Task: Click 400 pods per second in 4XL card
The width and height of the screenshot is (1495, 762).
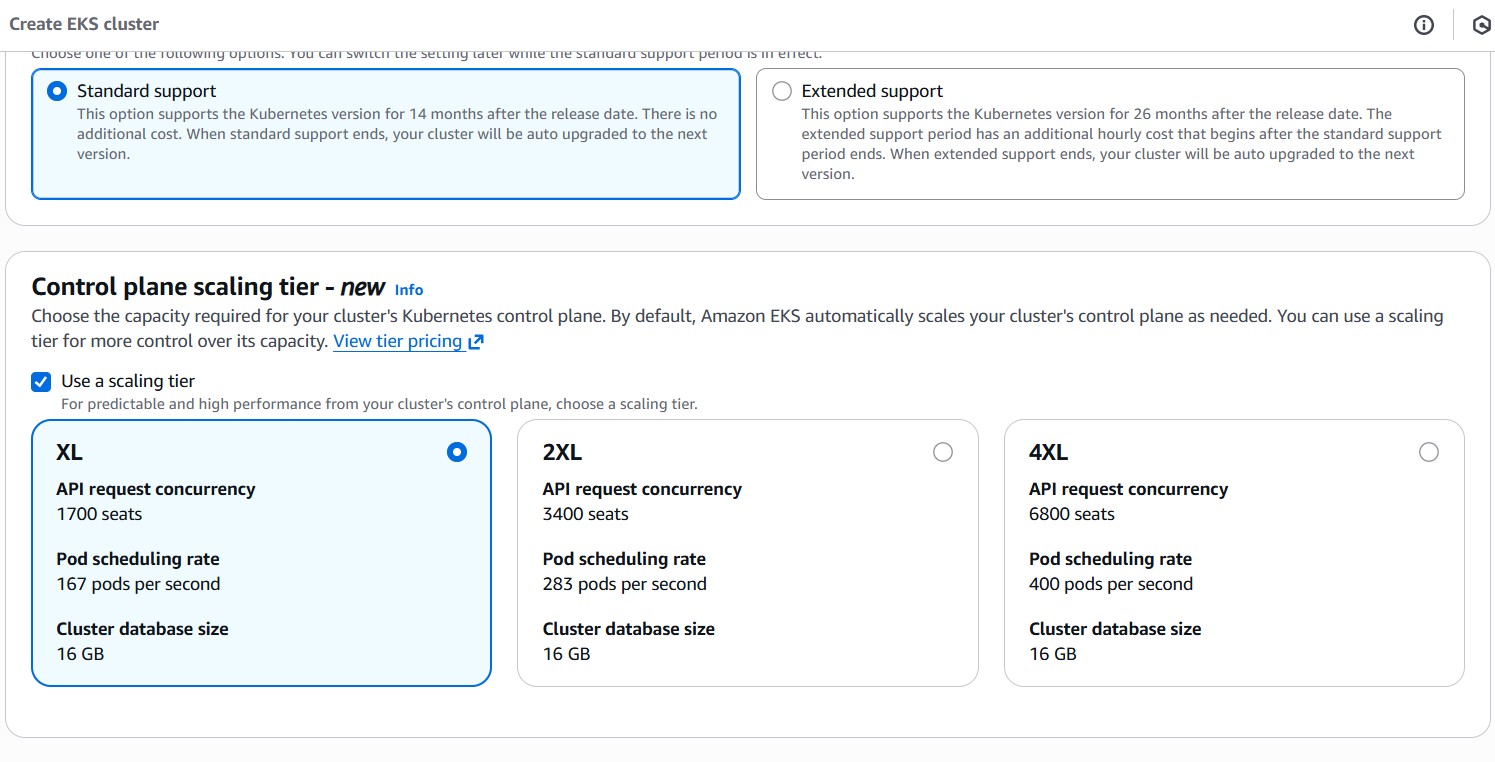Action: pos(1110,584)
